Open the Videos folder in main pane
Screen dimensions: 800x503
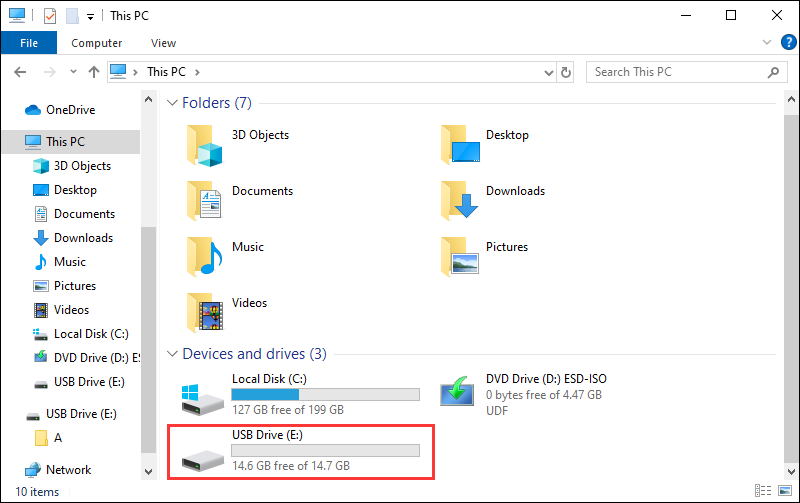click(x=204, y=311)
